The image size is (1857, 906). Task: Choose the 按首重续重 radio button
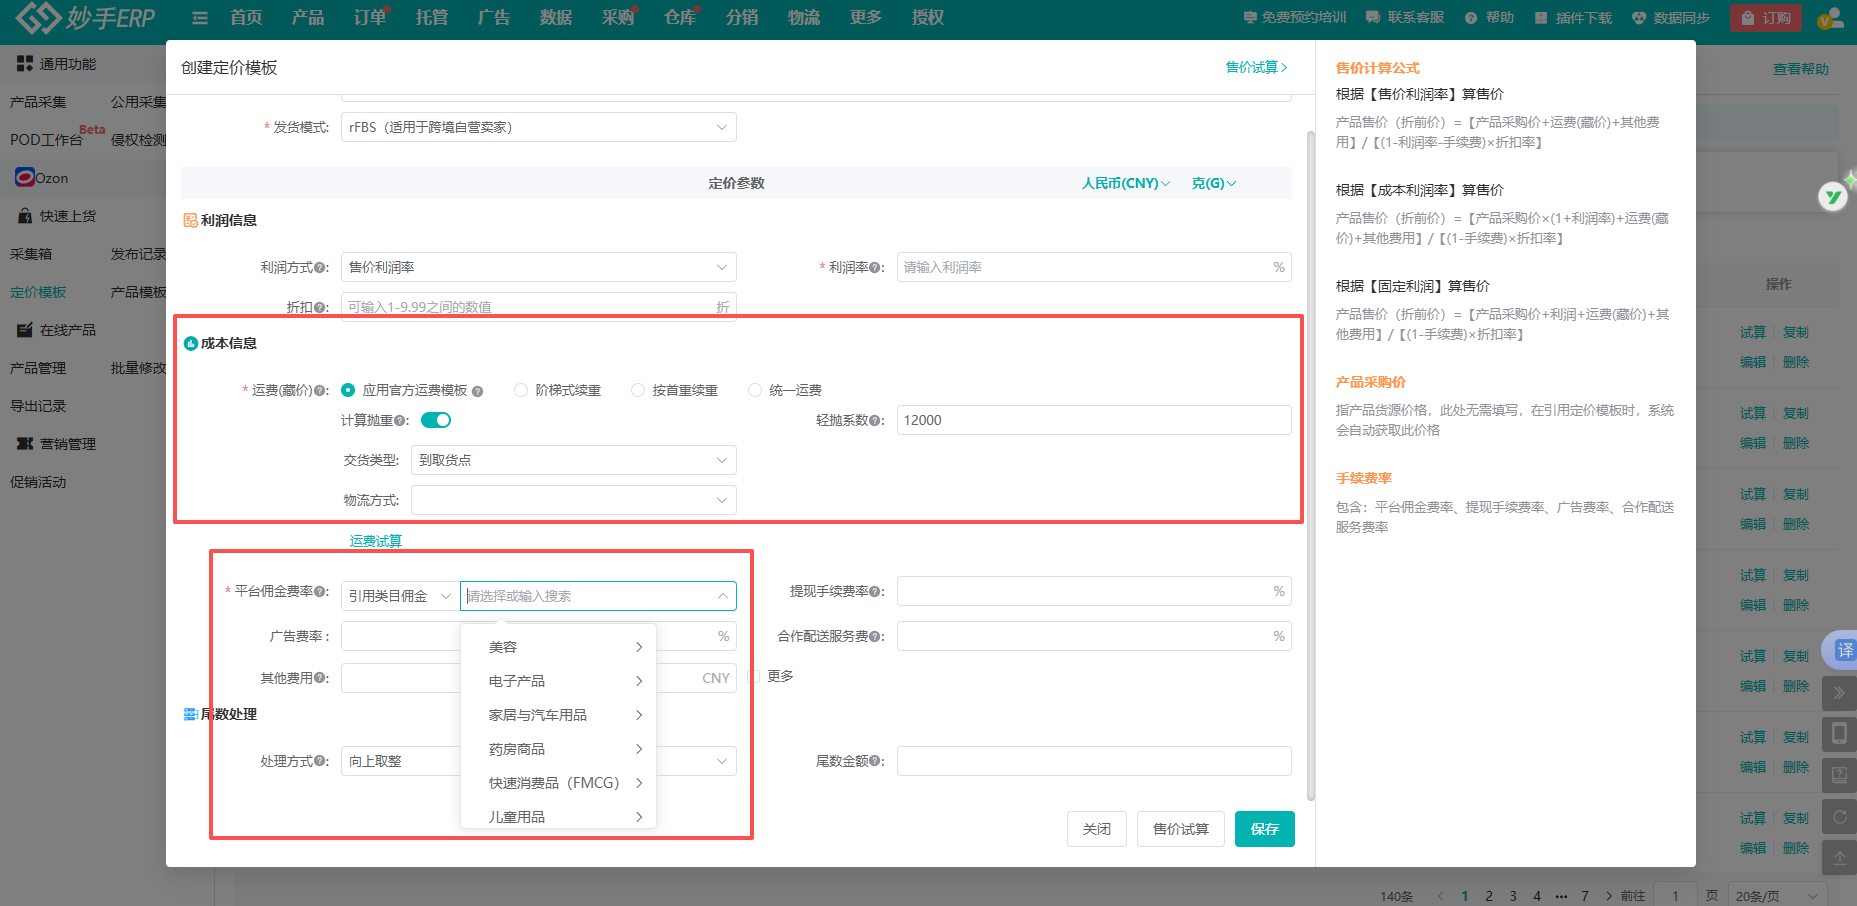pyautogui.click(x=638, y=390)
